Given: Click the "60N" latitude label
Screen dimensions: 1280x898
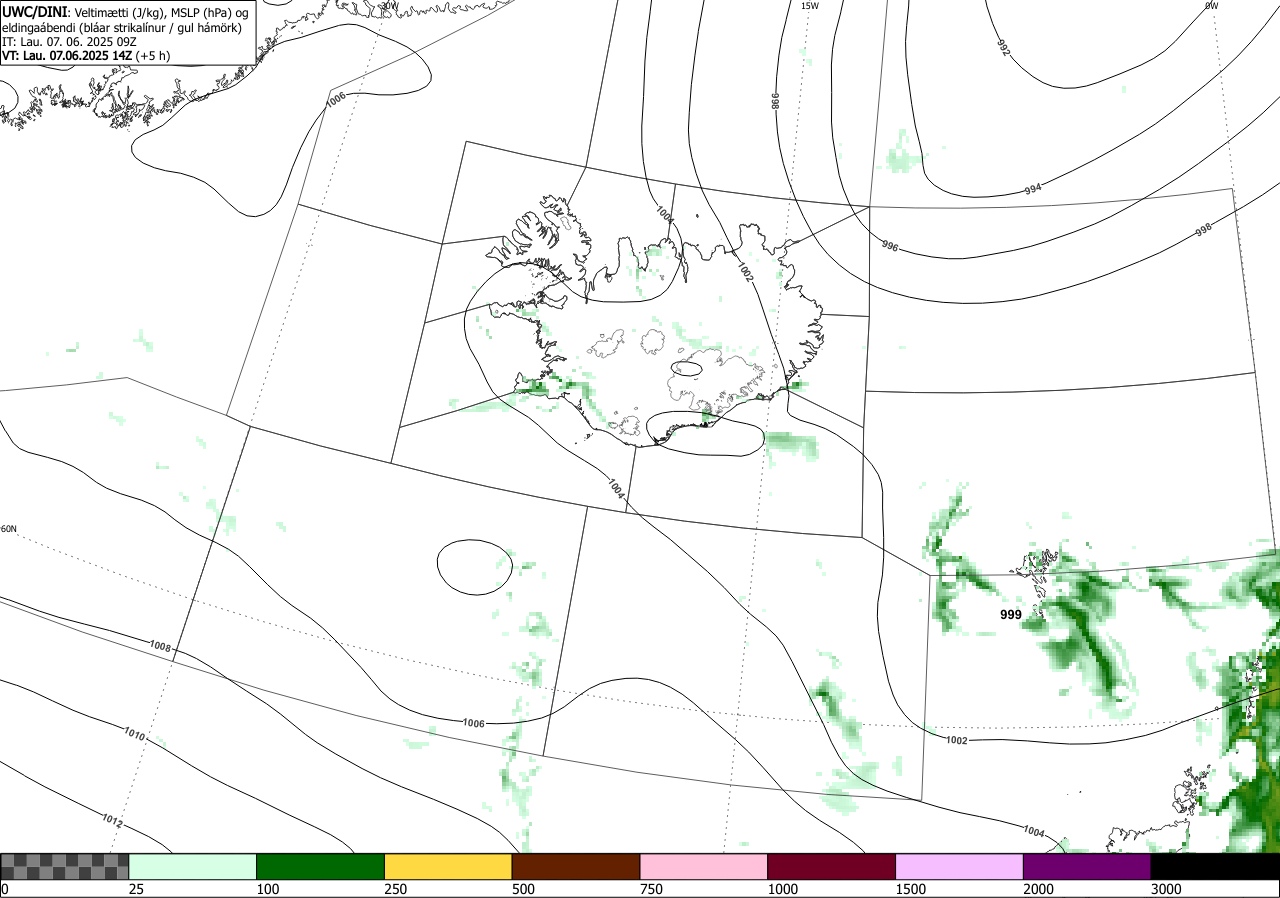Looking at the screenshot, I should pyautogui.click(x=9, y=529).
